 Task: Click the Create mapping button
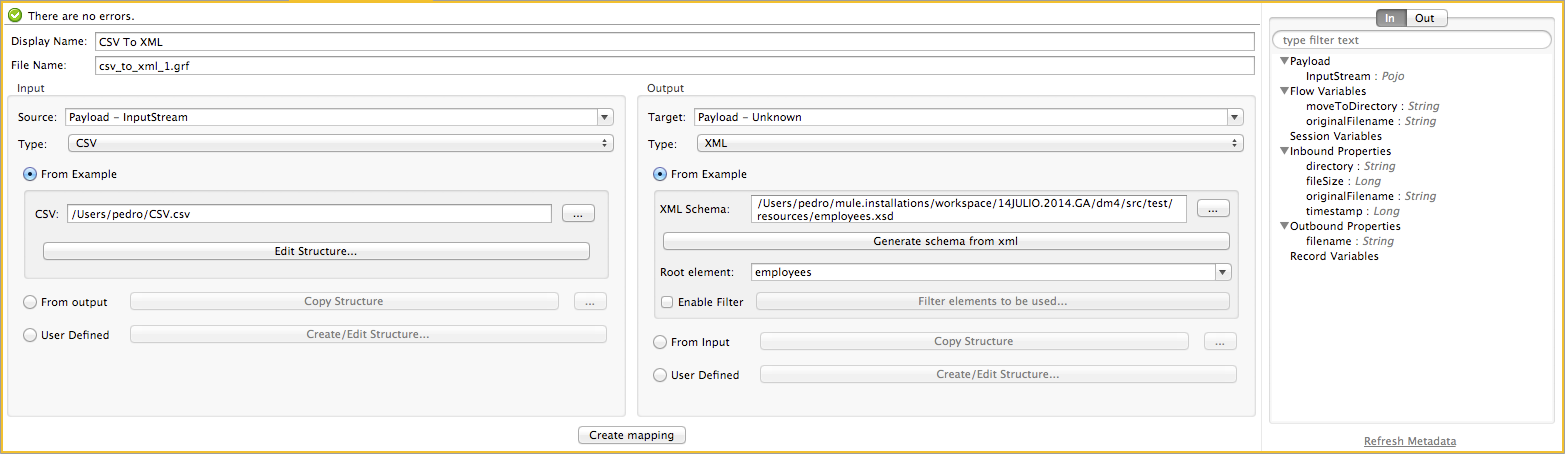632,435
